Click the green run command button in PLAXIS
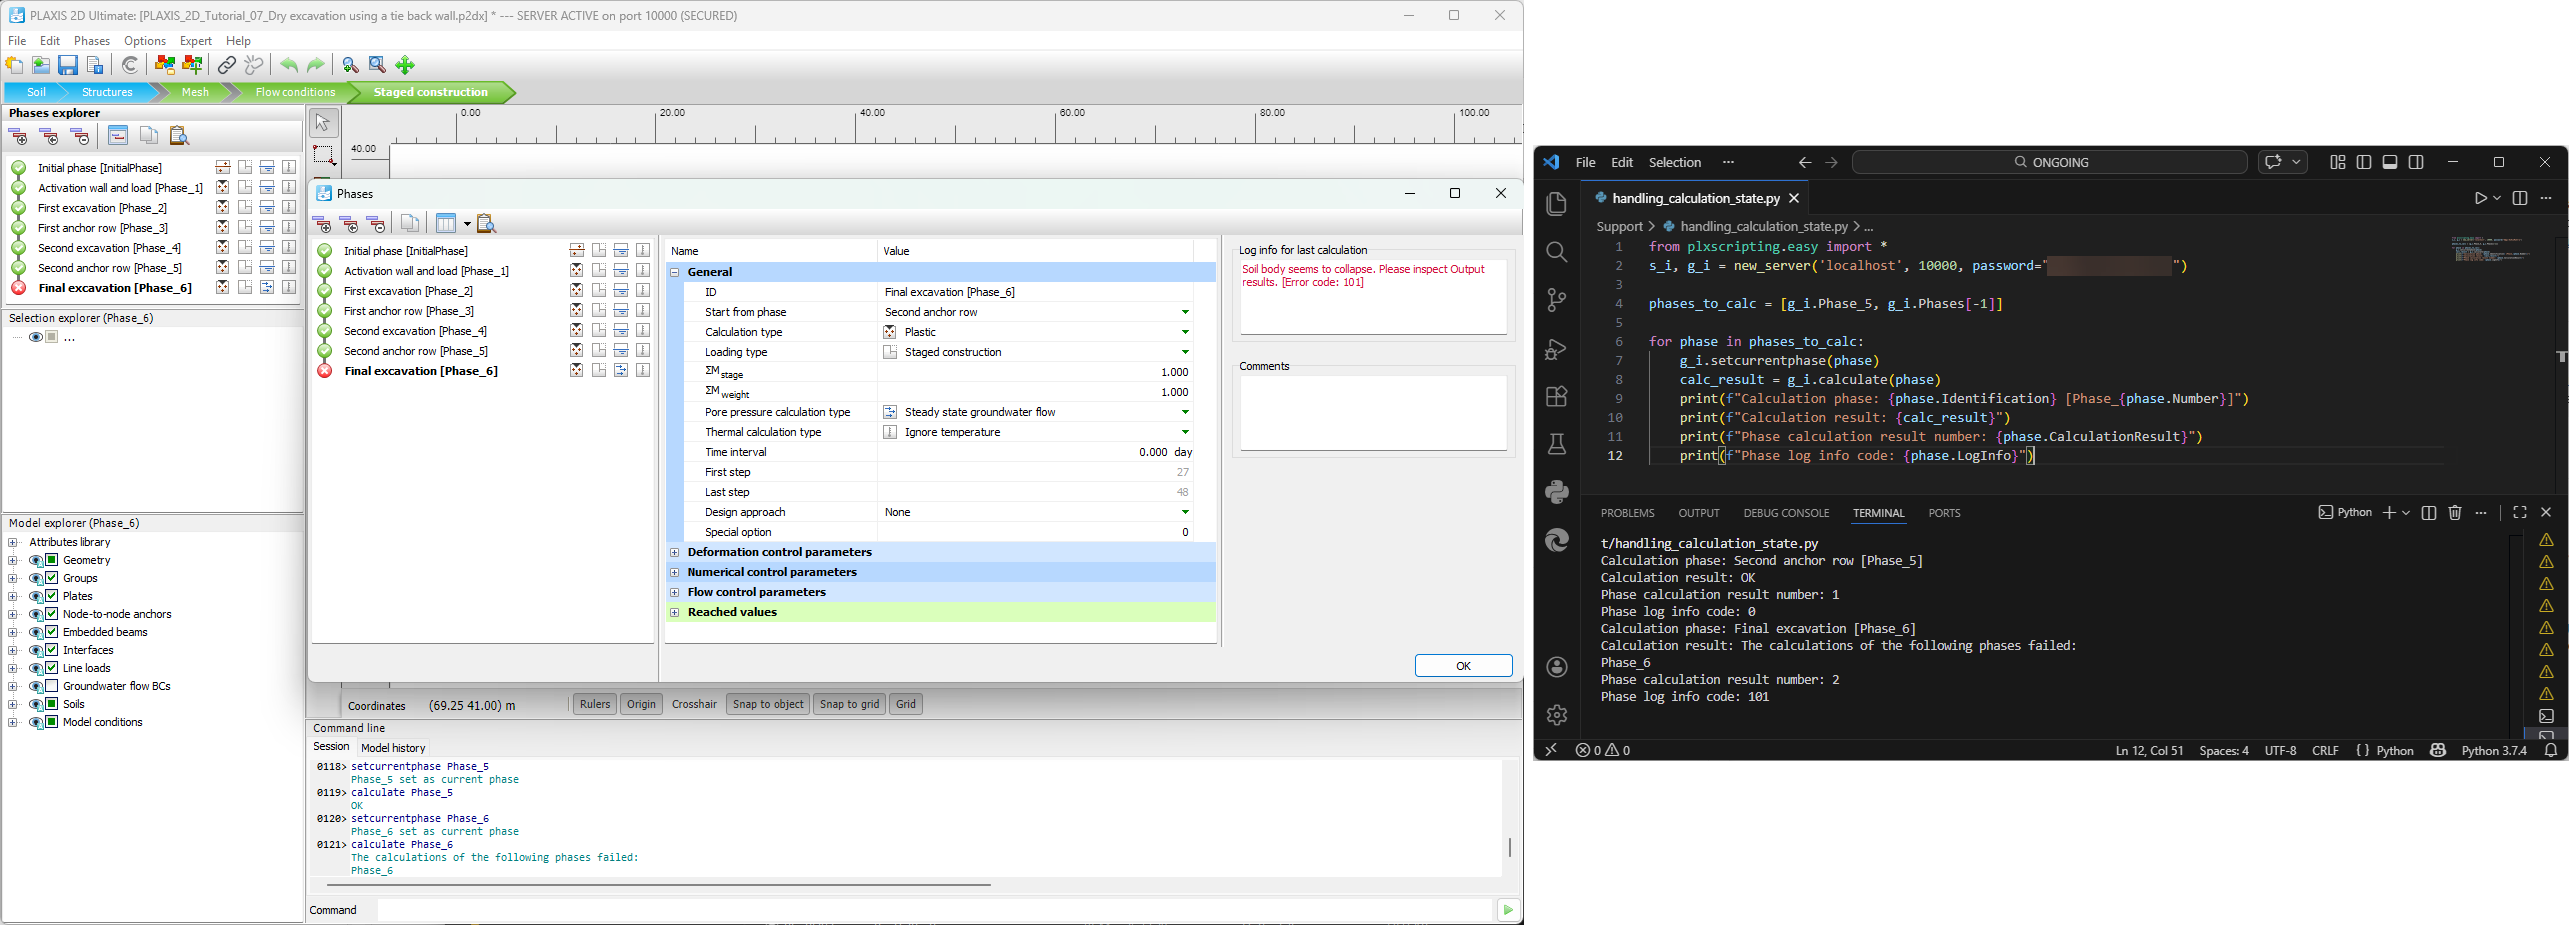The height and width of the screenshot is (925, 2569). (1508, 910)
